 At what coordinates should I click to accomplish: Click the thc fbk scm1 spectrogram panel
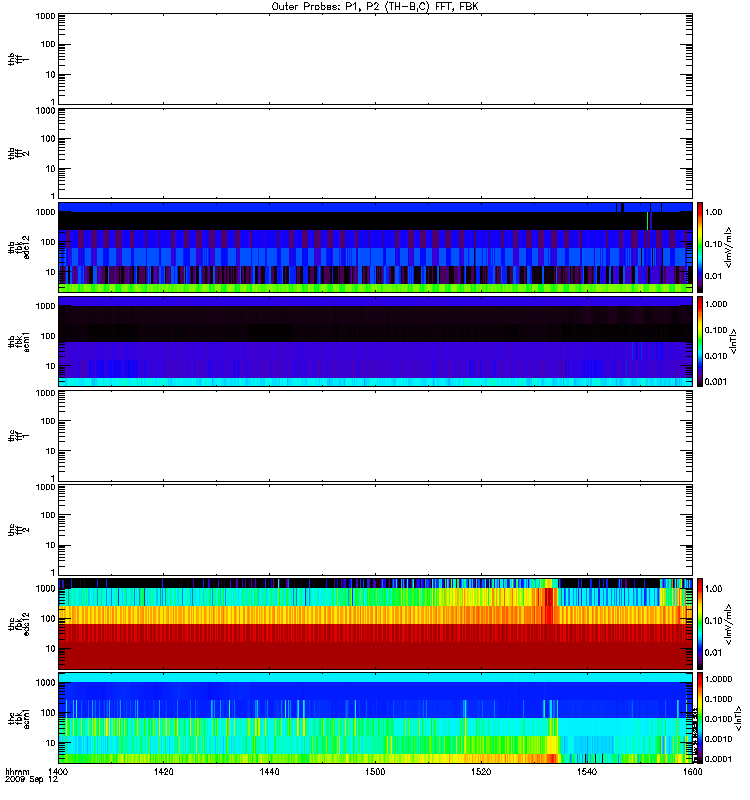(x=375, y=718)
